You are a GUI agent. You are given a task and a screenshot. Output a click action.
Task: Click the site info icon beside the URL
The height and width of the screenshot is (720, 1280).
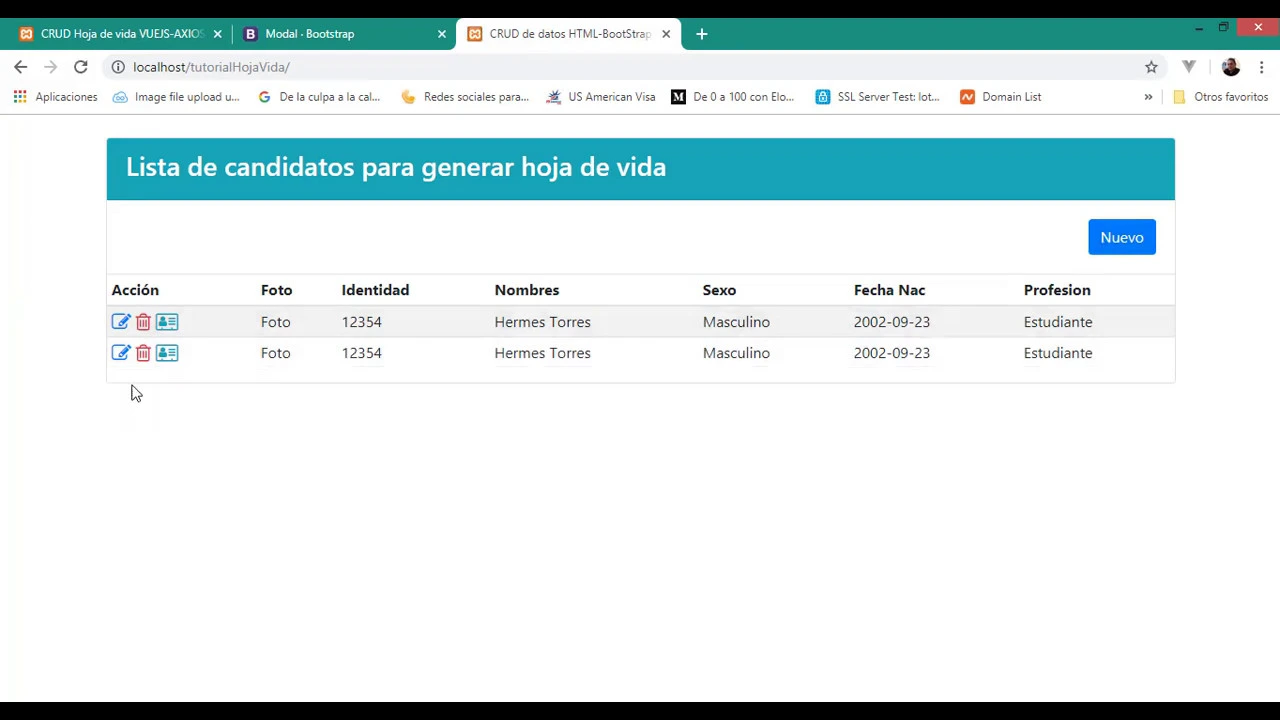point(117,67)
